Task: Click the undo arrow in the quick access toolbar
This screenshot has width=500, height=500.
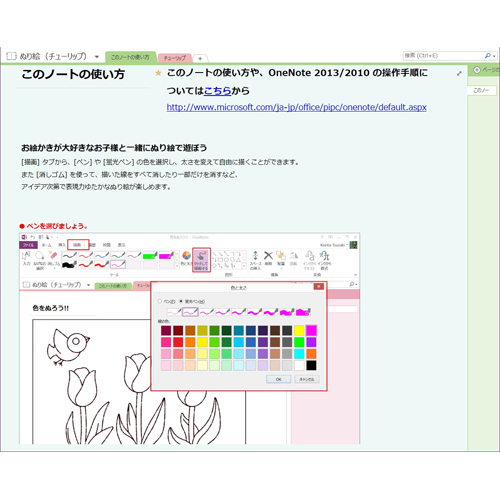Action: pyautogui.click(x=33, y=237)
